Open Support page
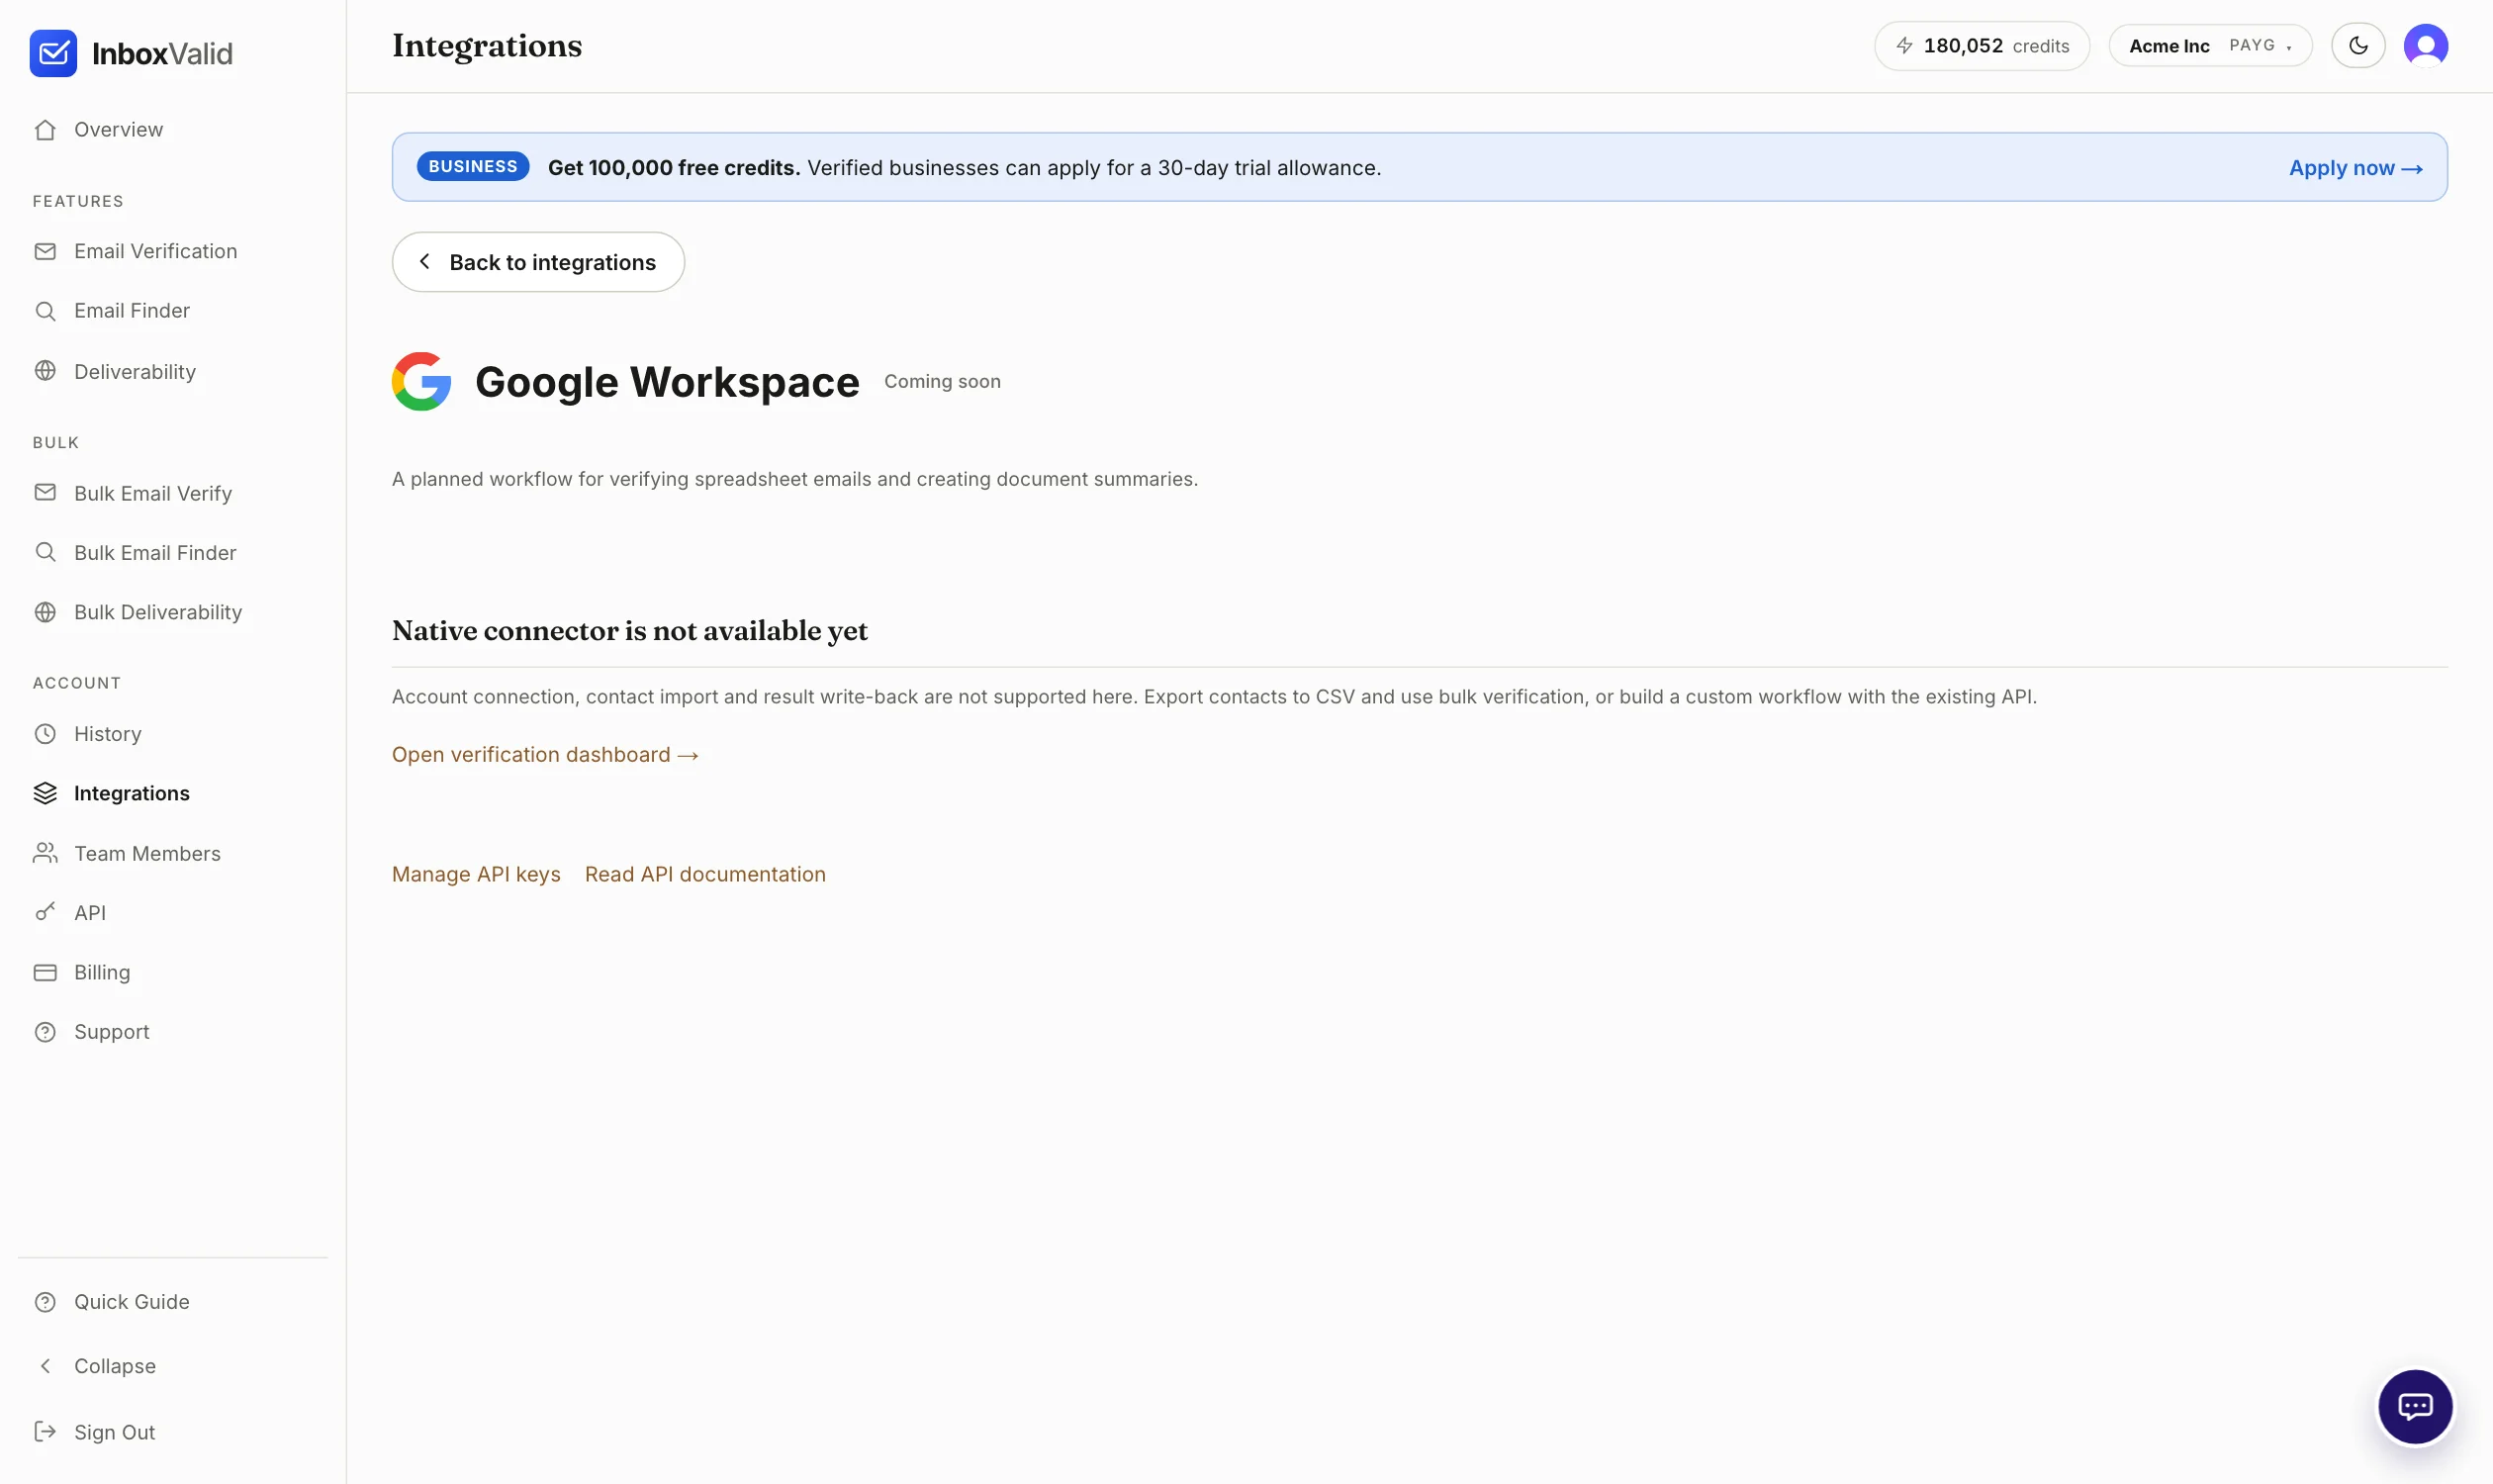 pos(111,1032)
